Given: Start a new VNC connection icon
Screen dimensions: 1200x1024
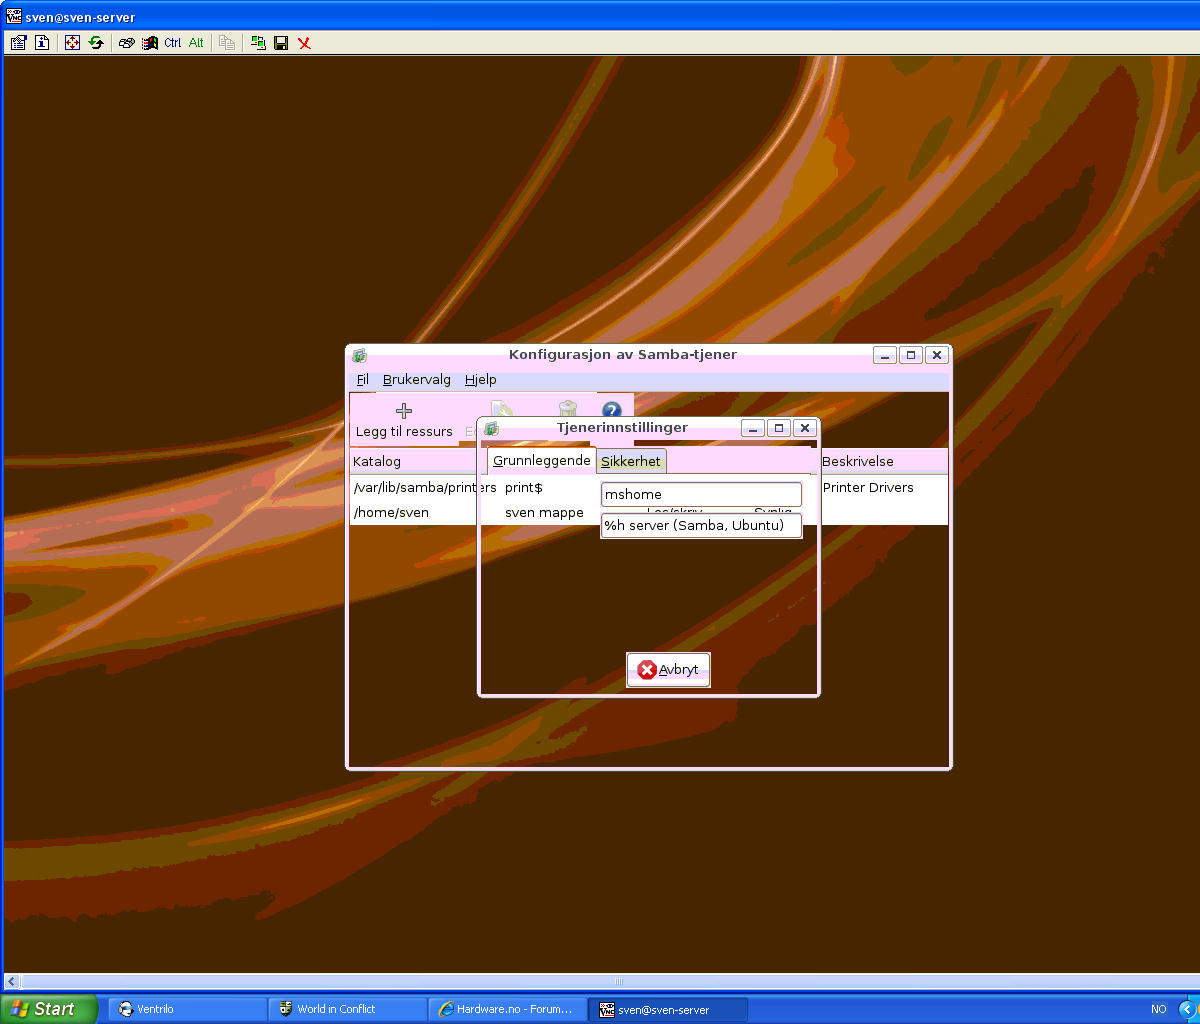Looking at the screenshot, I should [x=258, y=43].
